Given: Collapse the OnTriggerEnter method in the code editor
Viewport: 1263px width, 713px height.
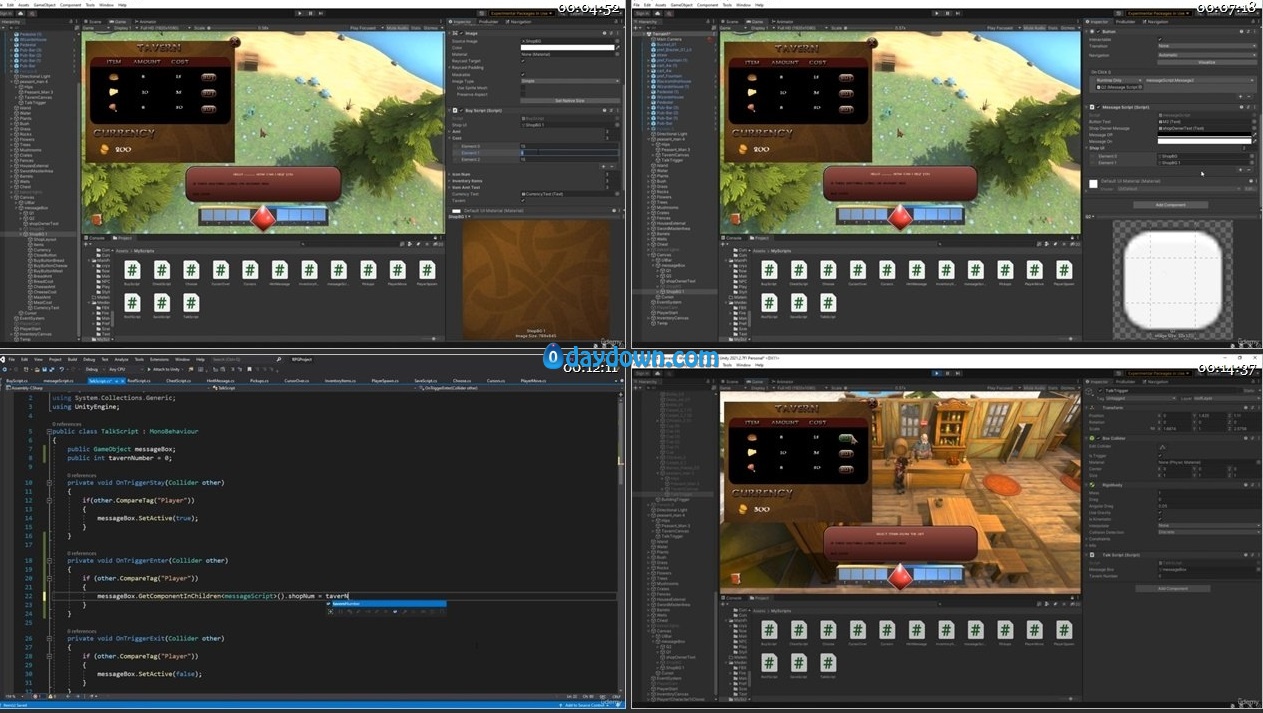Looking at the screenshot, I should tap(49, 561).
